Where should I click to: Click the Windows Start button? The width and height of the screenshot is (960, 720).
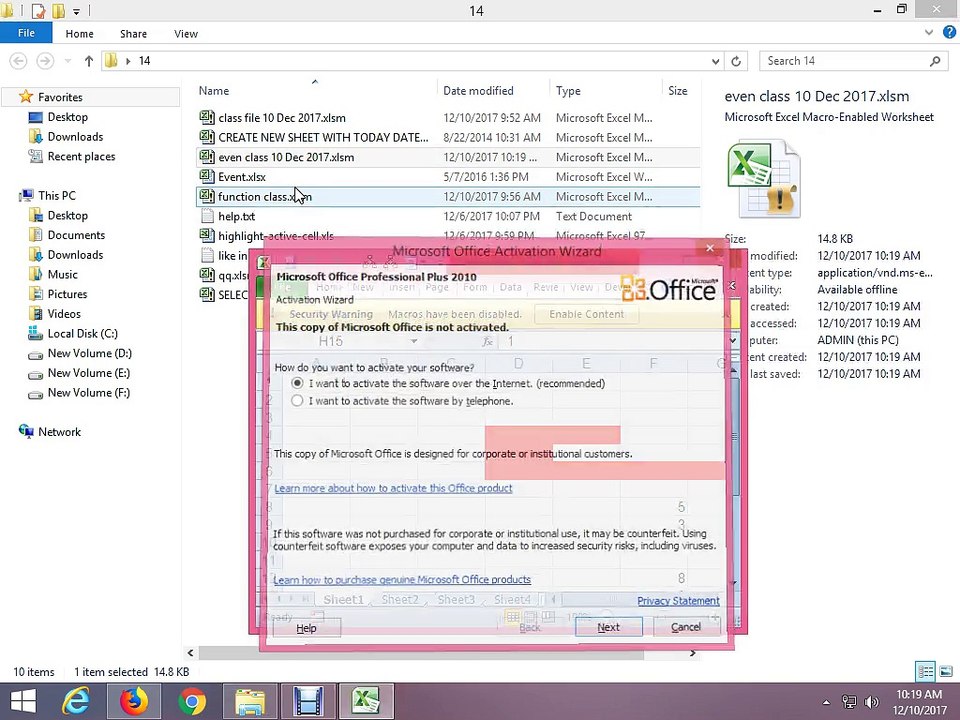(23, 701)
